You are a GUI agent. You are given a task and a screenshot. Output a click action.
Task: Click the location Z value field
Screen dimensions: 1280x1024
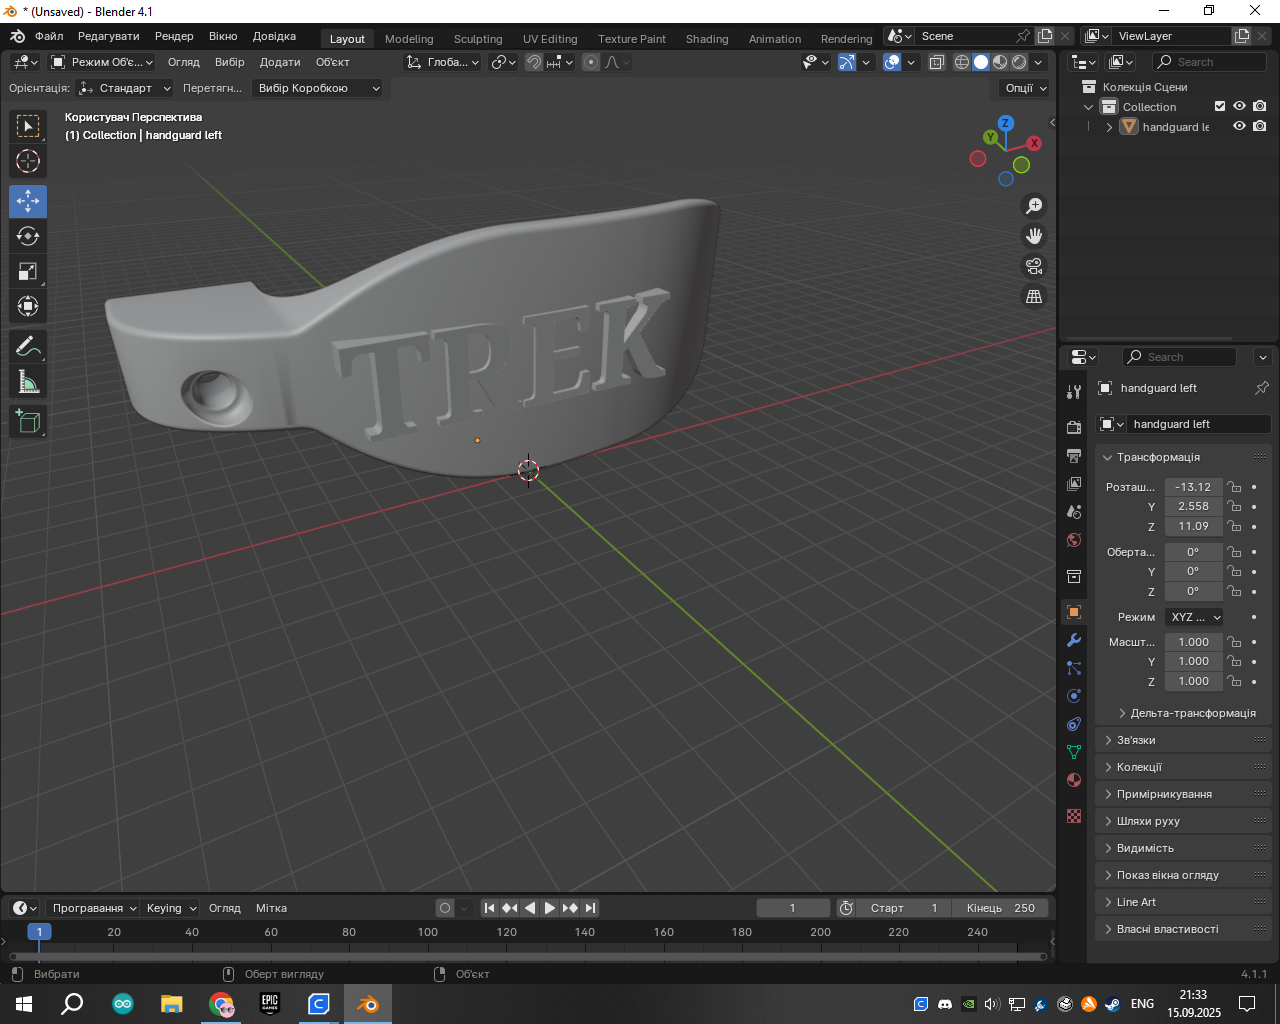(1194, 526)
